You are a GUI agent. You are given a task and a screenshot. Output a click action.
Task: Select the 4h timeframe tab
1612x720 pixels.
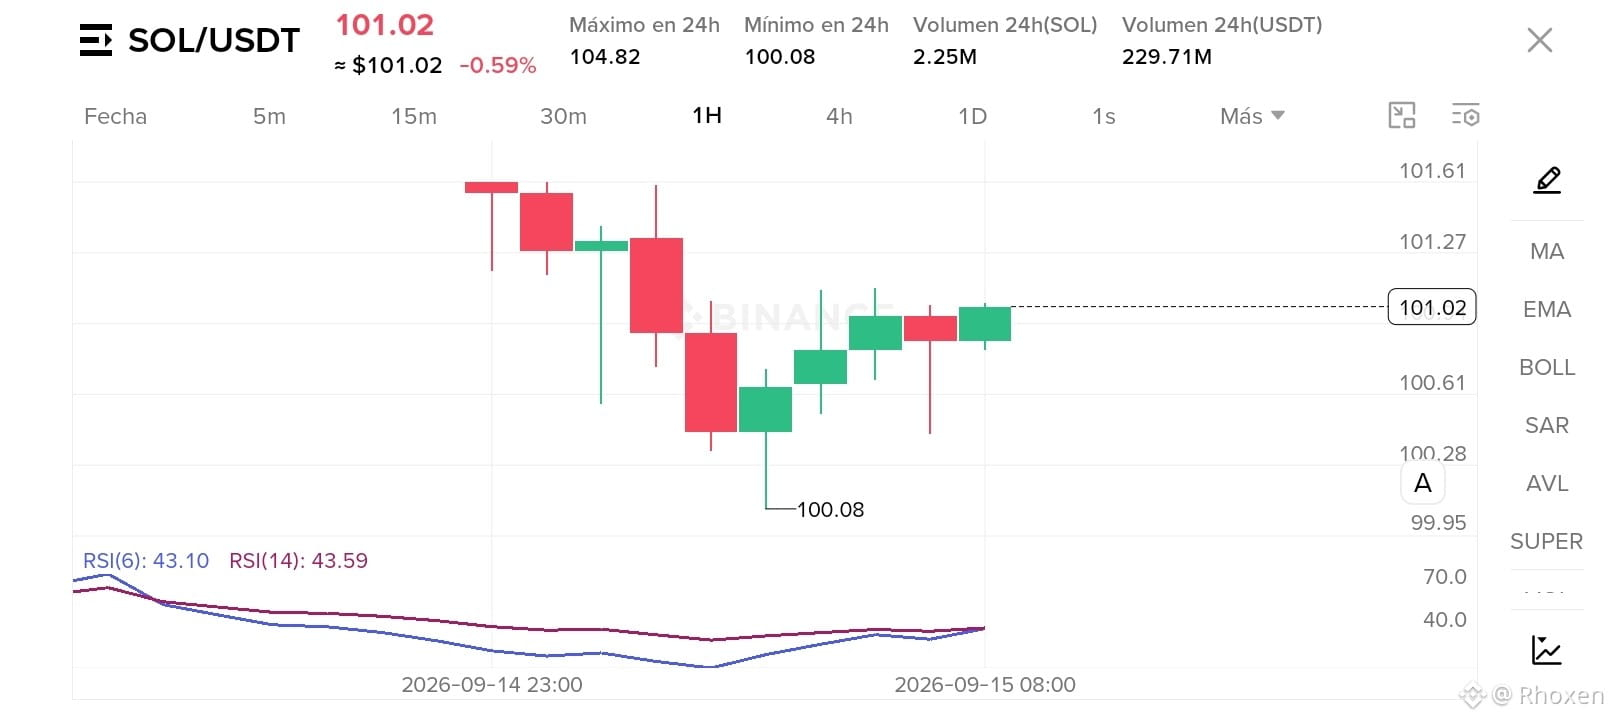[839, 116]
